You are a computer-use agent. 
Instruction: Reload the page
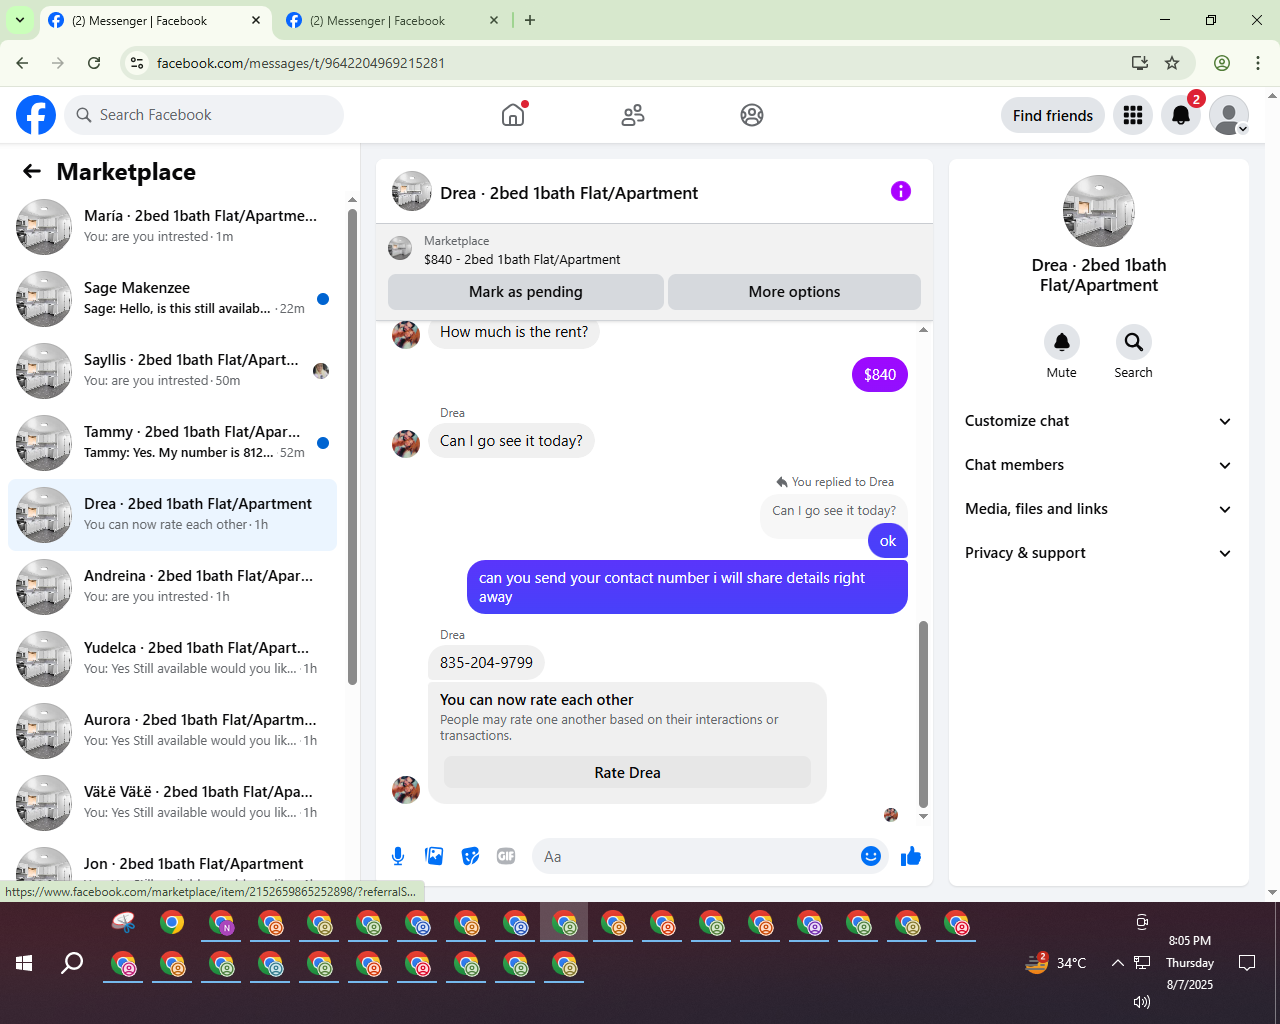tap(94, 63)
